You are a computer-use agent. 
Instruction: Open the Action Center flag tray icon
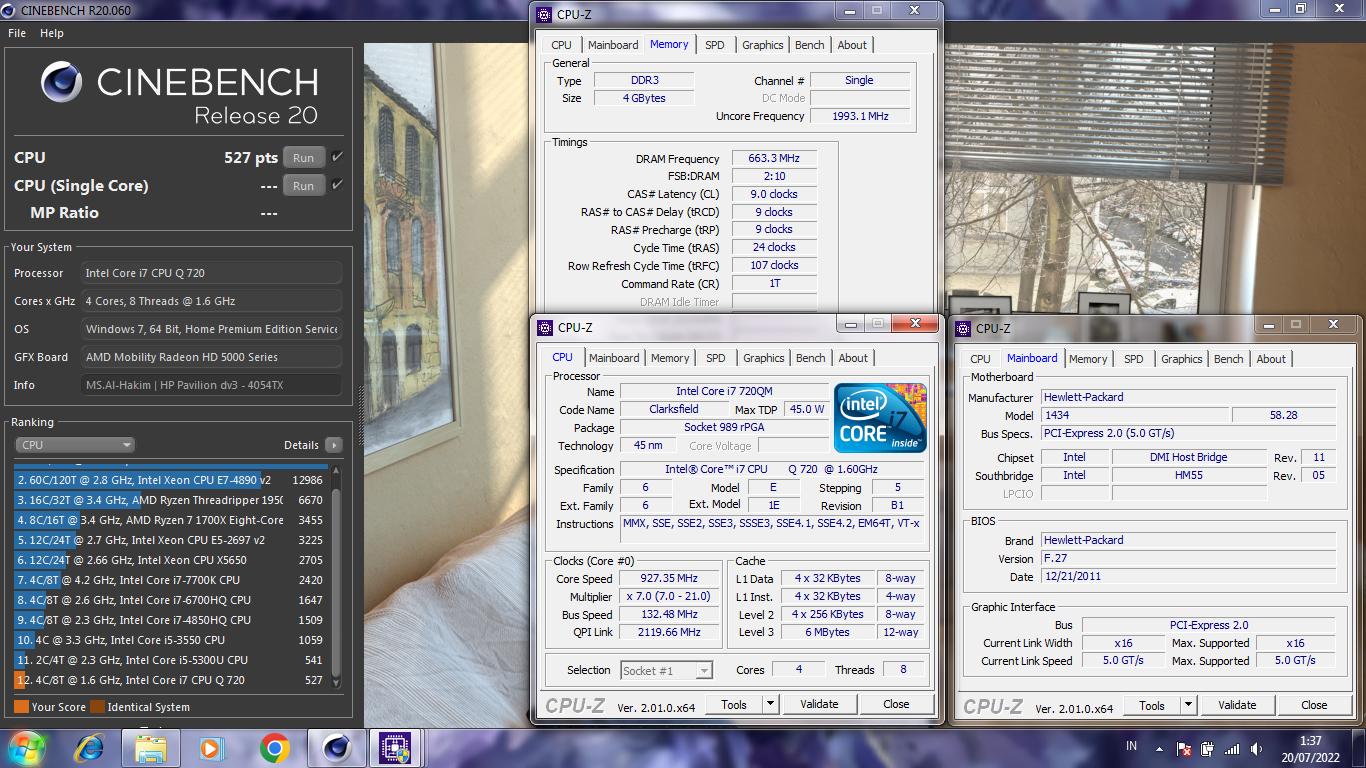tap(1183, 749)
